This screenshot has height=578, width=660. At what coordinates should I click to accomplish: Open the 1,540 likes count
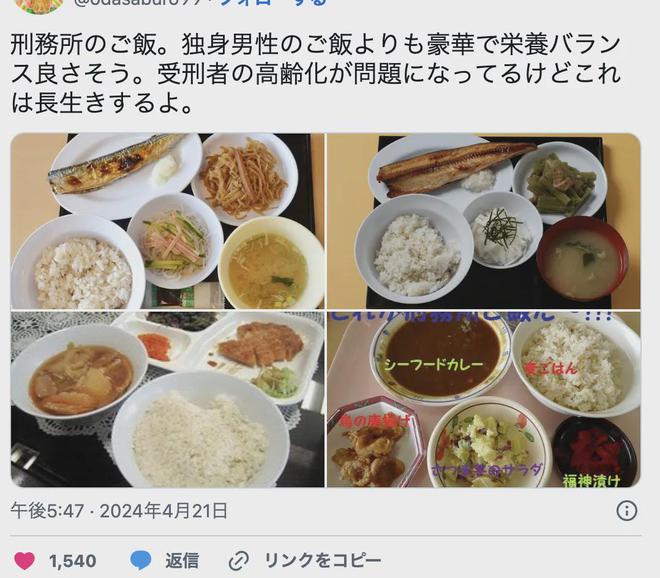[x=72, y=561]
